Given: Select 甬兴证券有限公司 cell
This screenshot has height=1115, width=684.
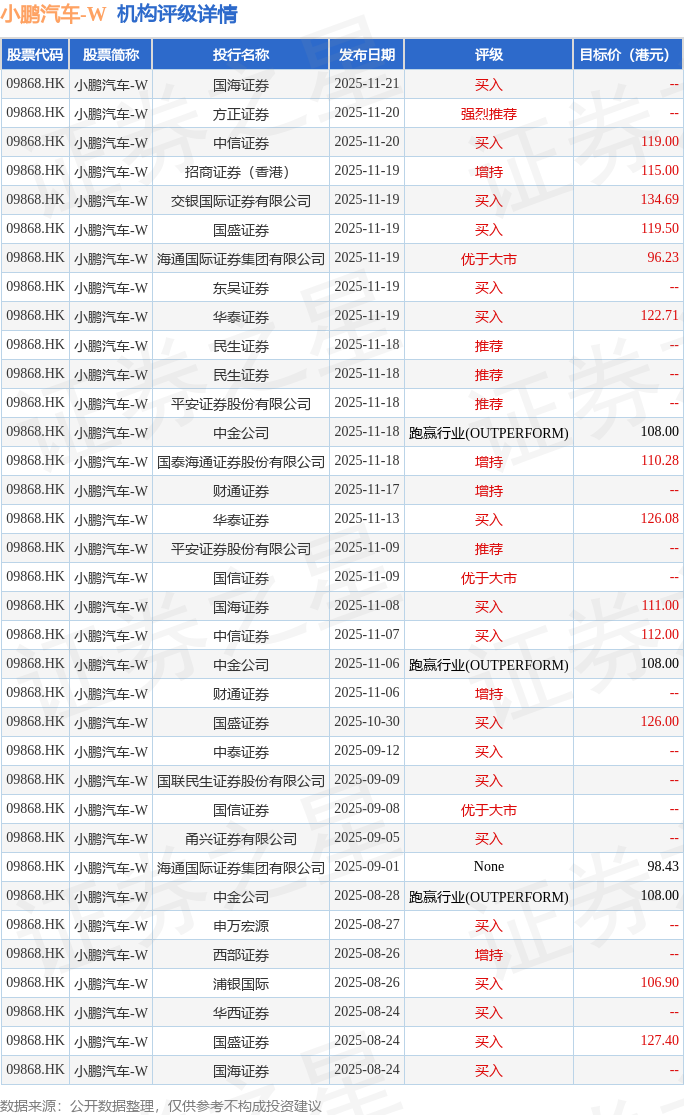Looking at the screenshot, I should click(x=241, y=839).
